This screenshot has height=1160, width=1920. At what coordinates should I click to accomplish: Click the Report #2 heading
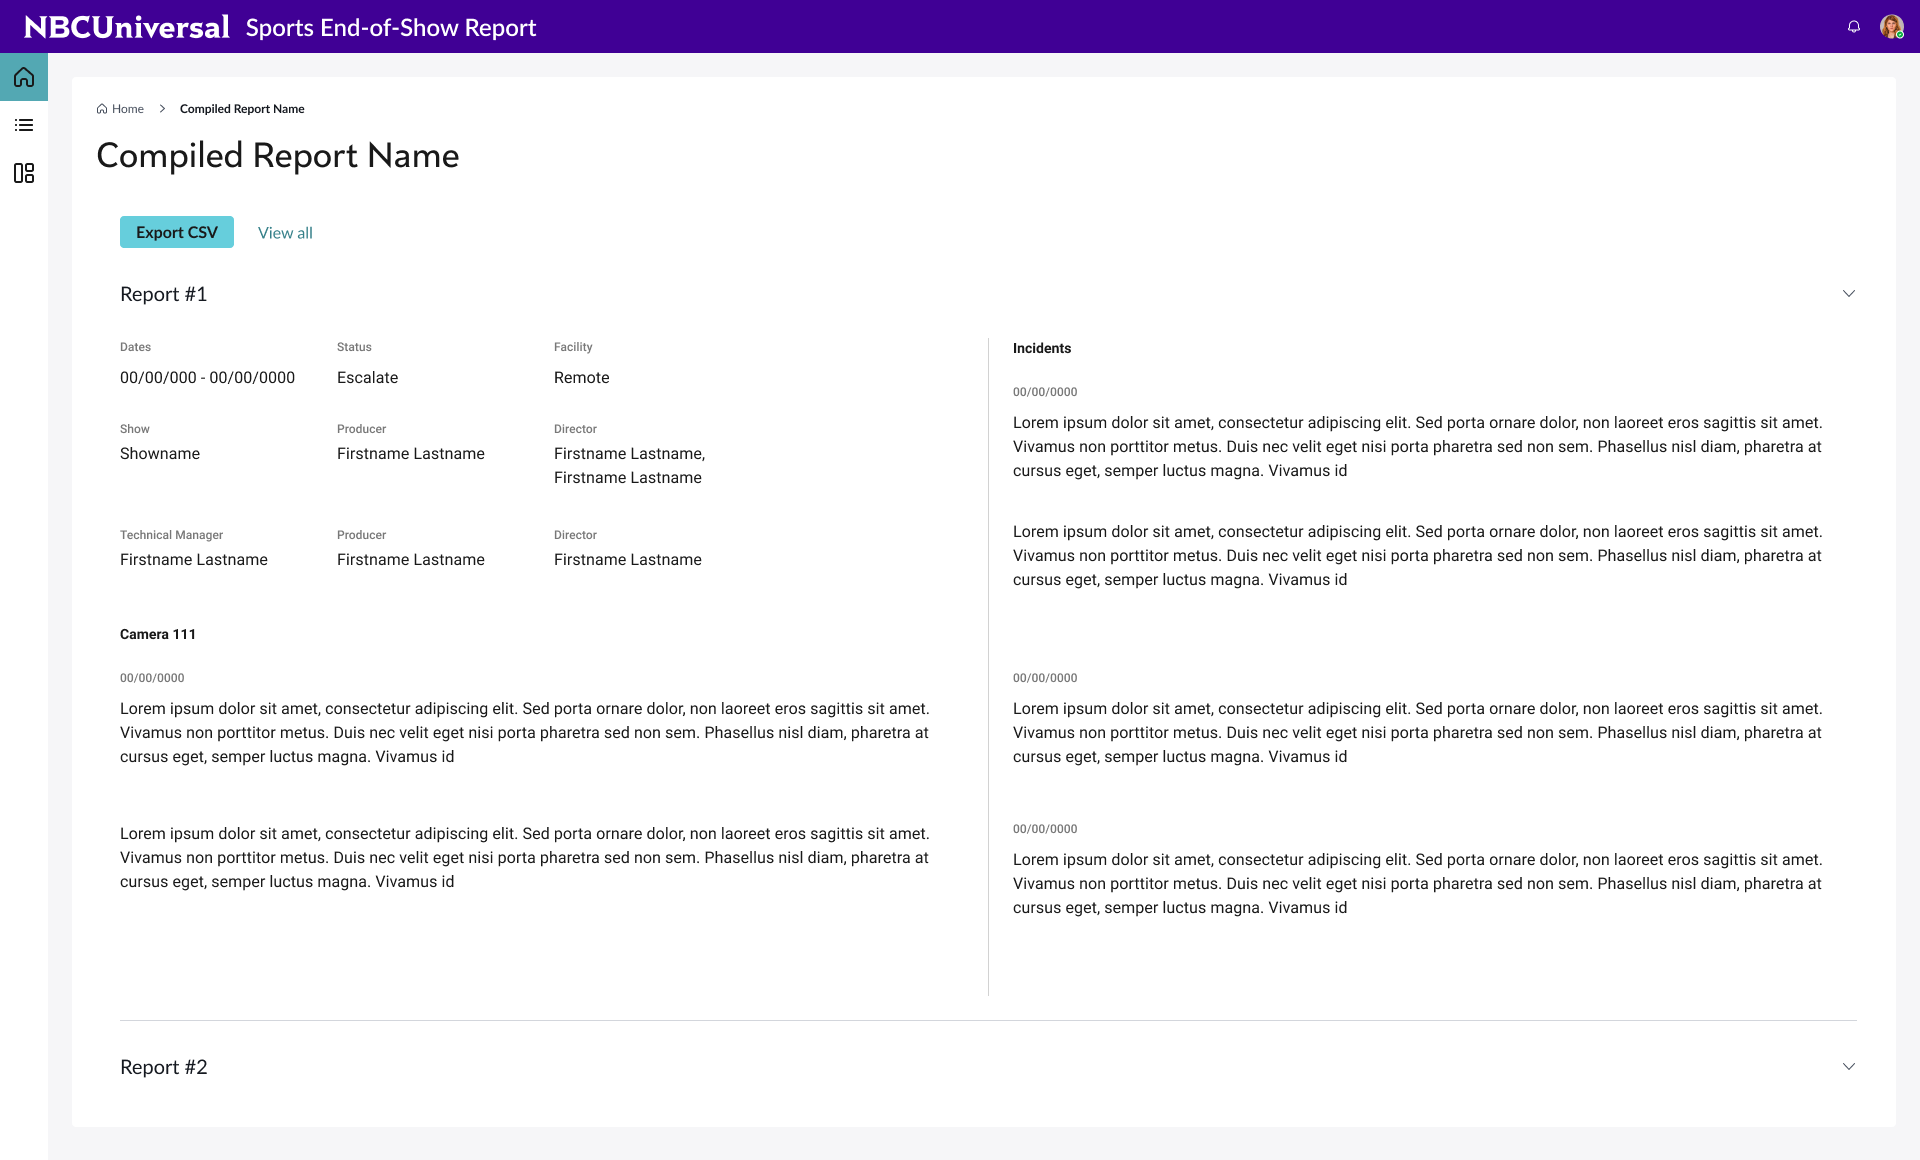pyautogui.click(x=164, y=1067)
